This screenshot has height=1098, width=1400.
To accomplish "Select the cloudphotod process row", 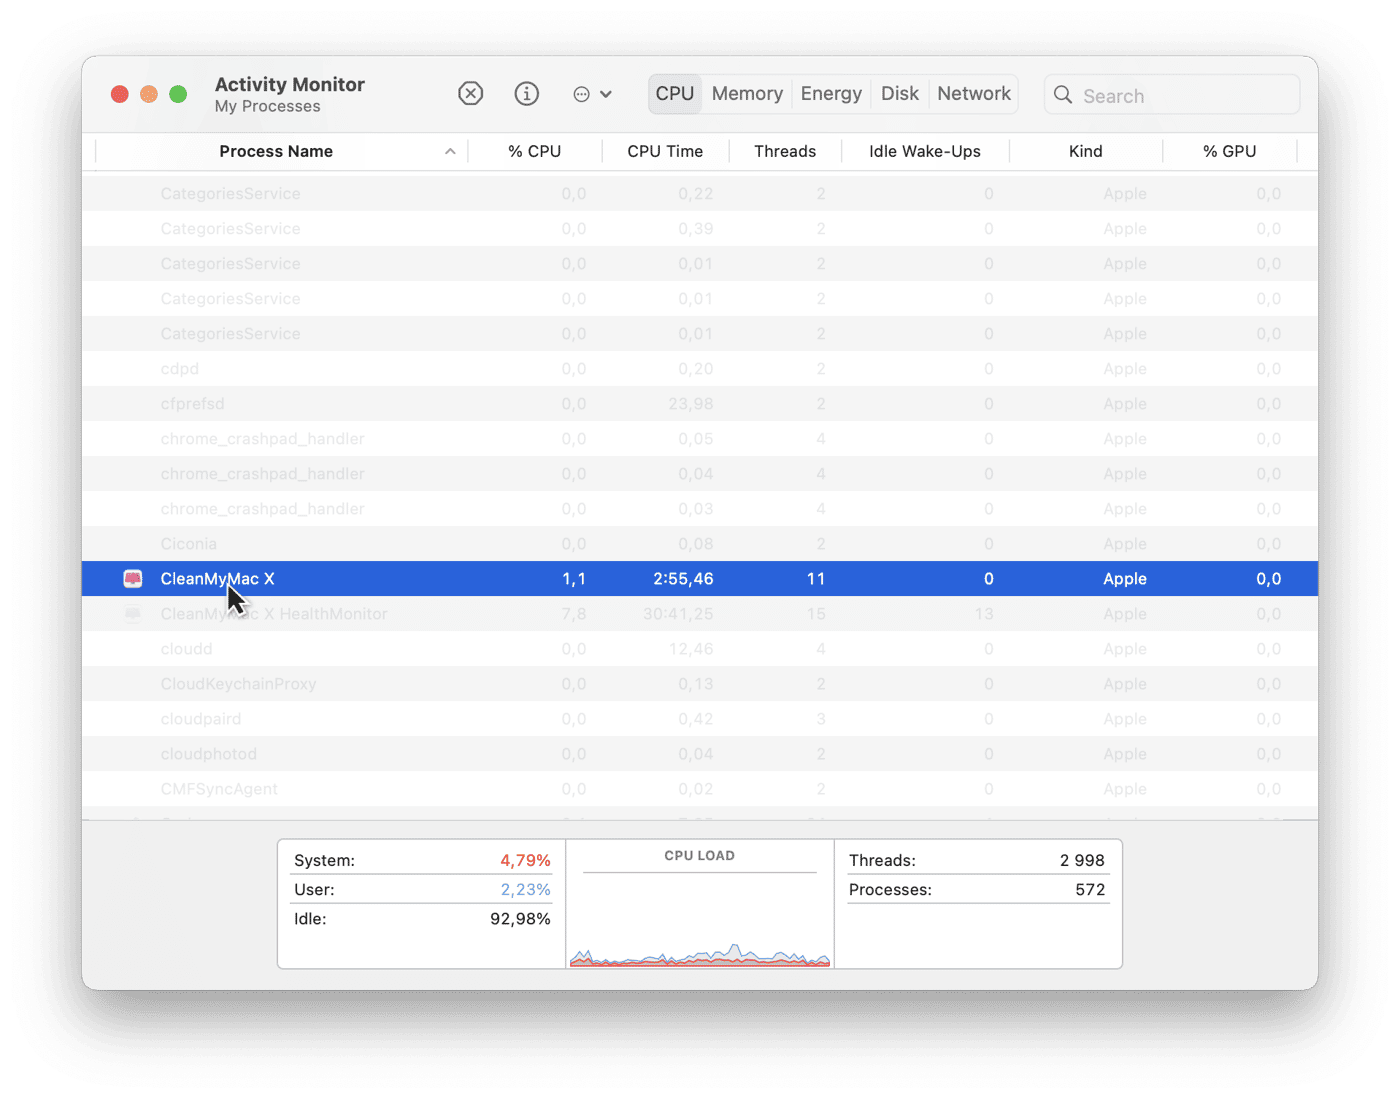I will click(x=700, y=754).
